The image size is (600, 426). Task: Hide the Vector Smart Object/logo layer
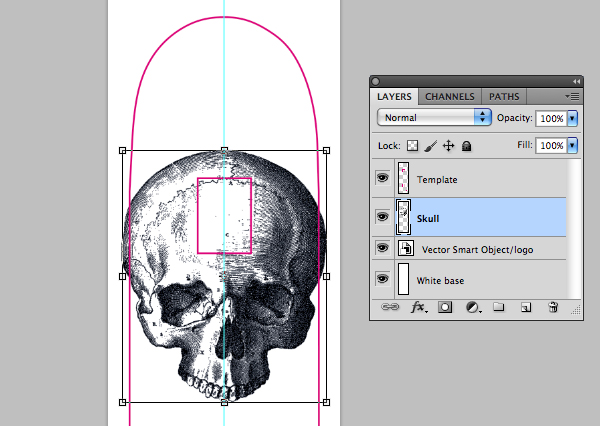(x=382, y=248)
